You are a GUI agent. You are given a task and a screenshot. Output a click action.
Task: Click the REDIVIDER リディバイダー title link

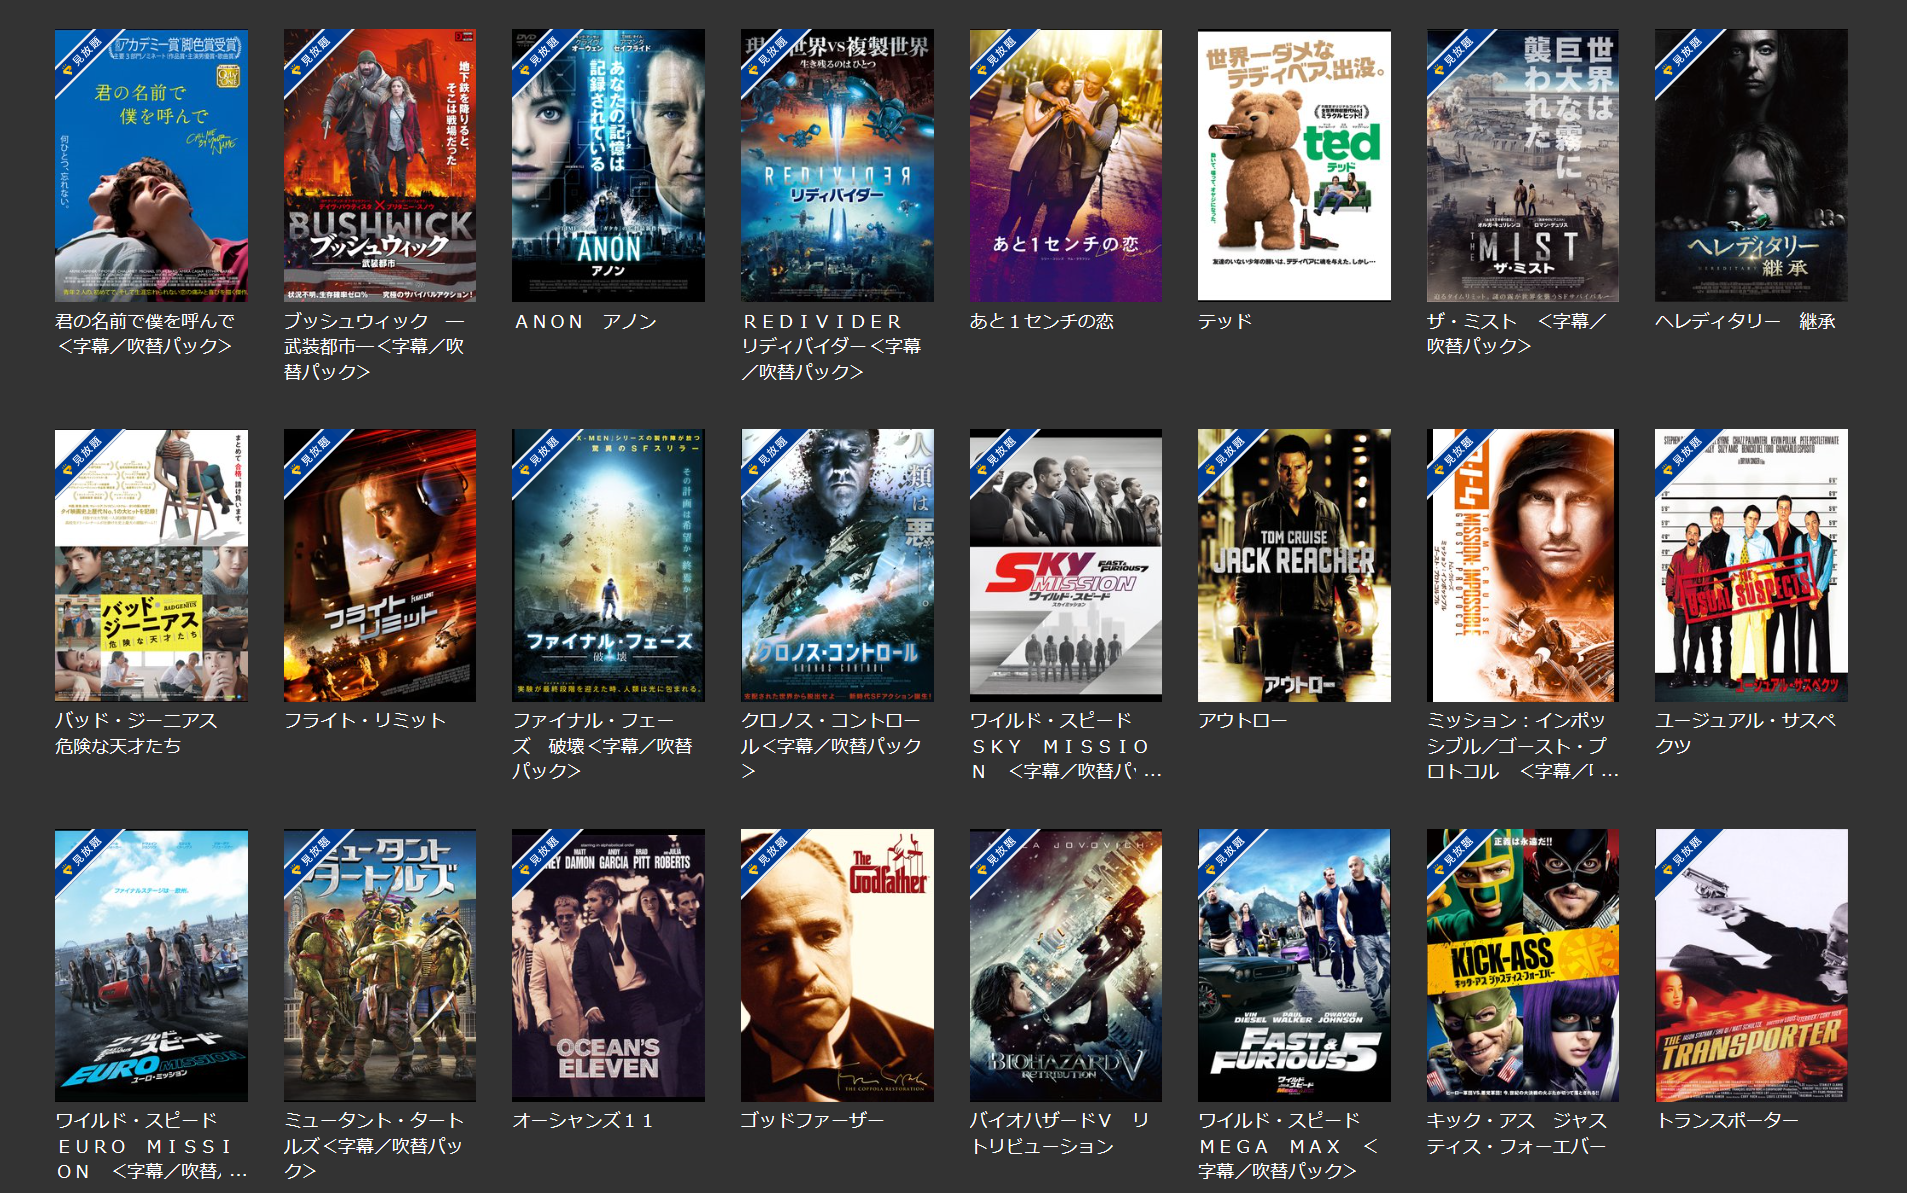coord(832,346)
